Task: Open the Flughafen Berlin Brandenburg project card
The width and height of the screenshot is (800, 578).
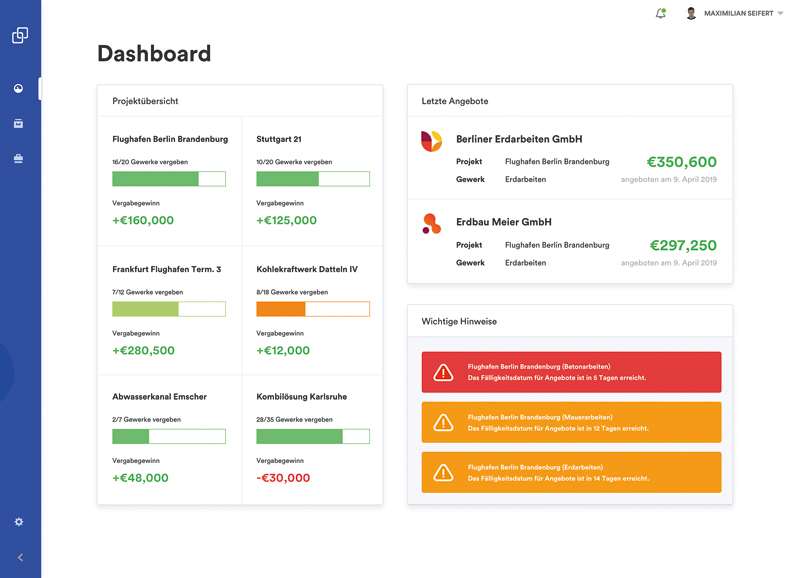Action: (x=170, y=181)
